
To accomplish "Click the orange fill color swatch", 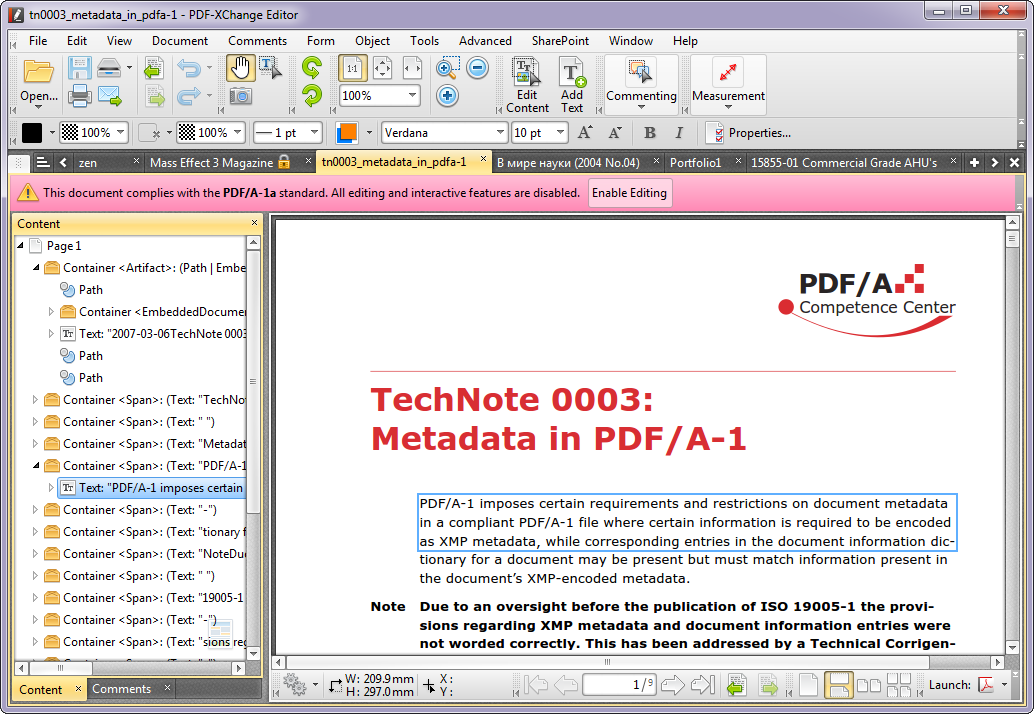I will 347,133.
